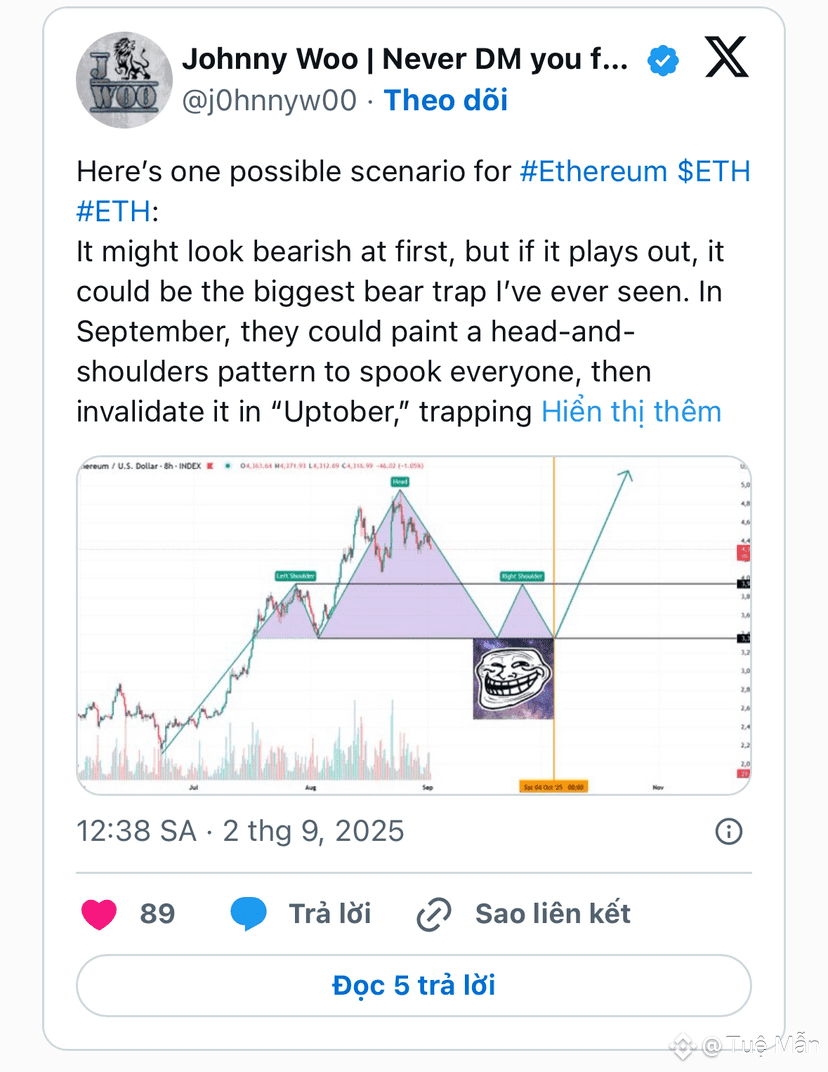Click the Binance Square watermark logo
Viewport: 828px width, 1072px height.
(681, 1045)
